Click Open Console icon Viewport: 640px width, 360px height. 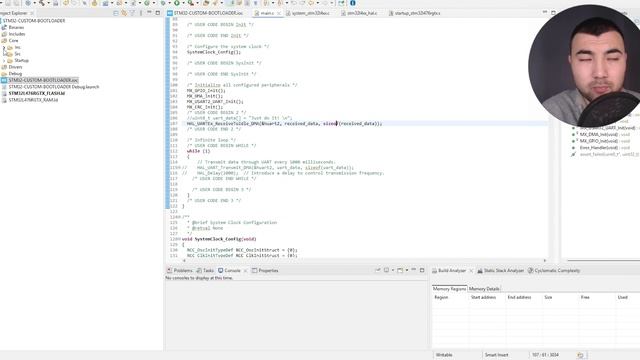point(400,270)
